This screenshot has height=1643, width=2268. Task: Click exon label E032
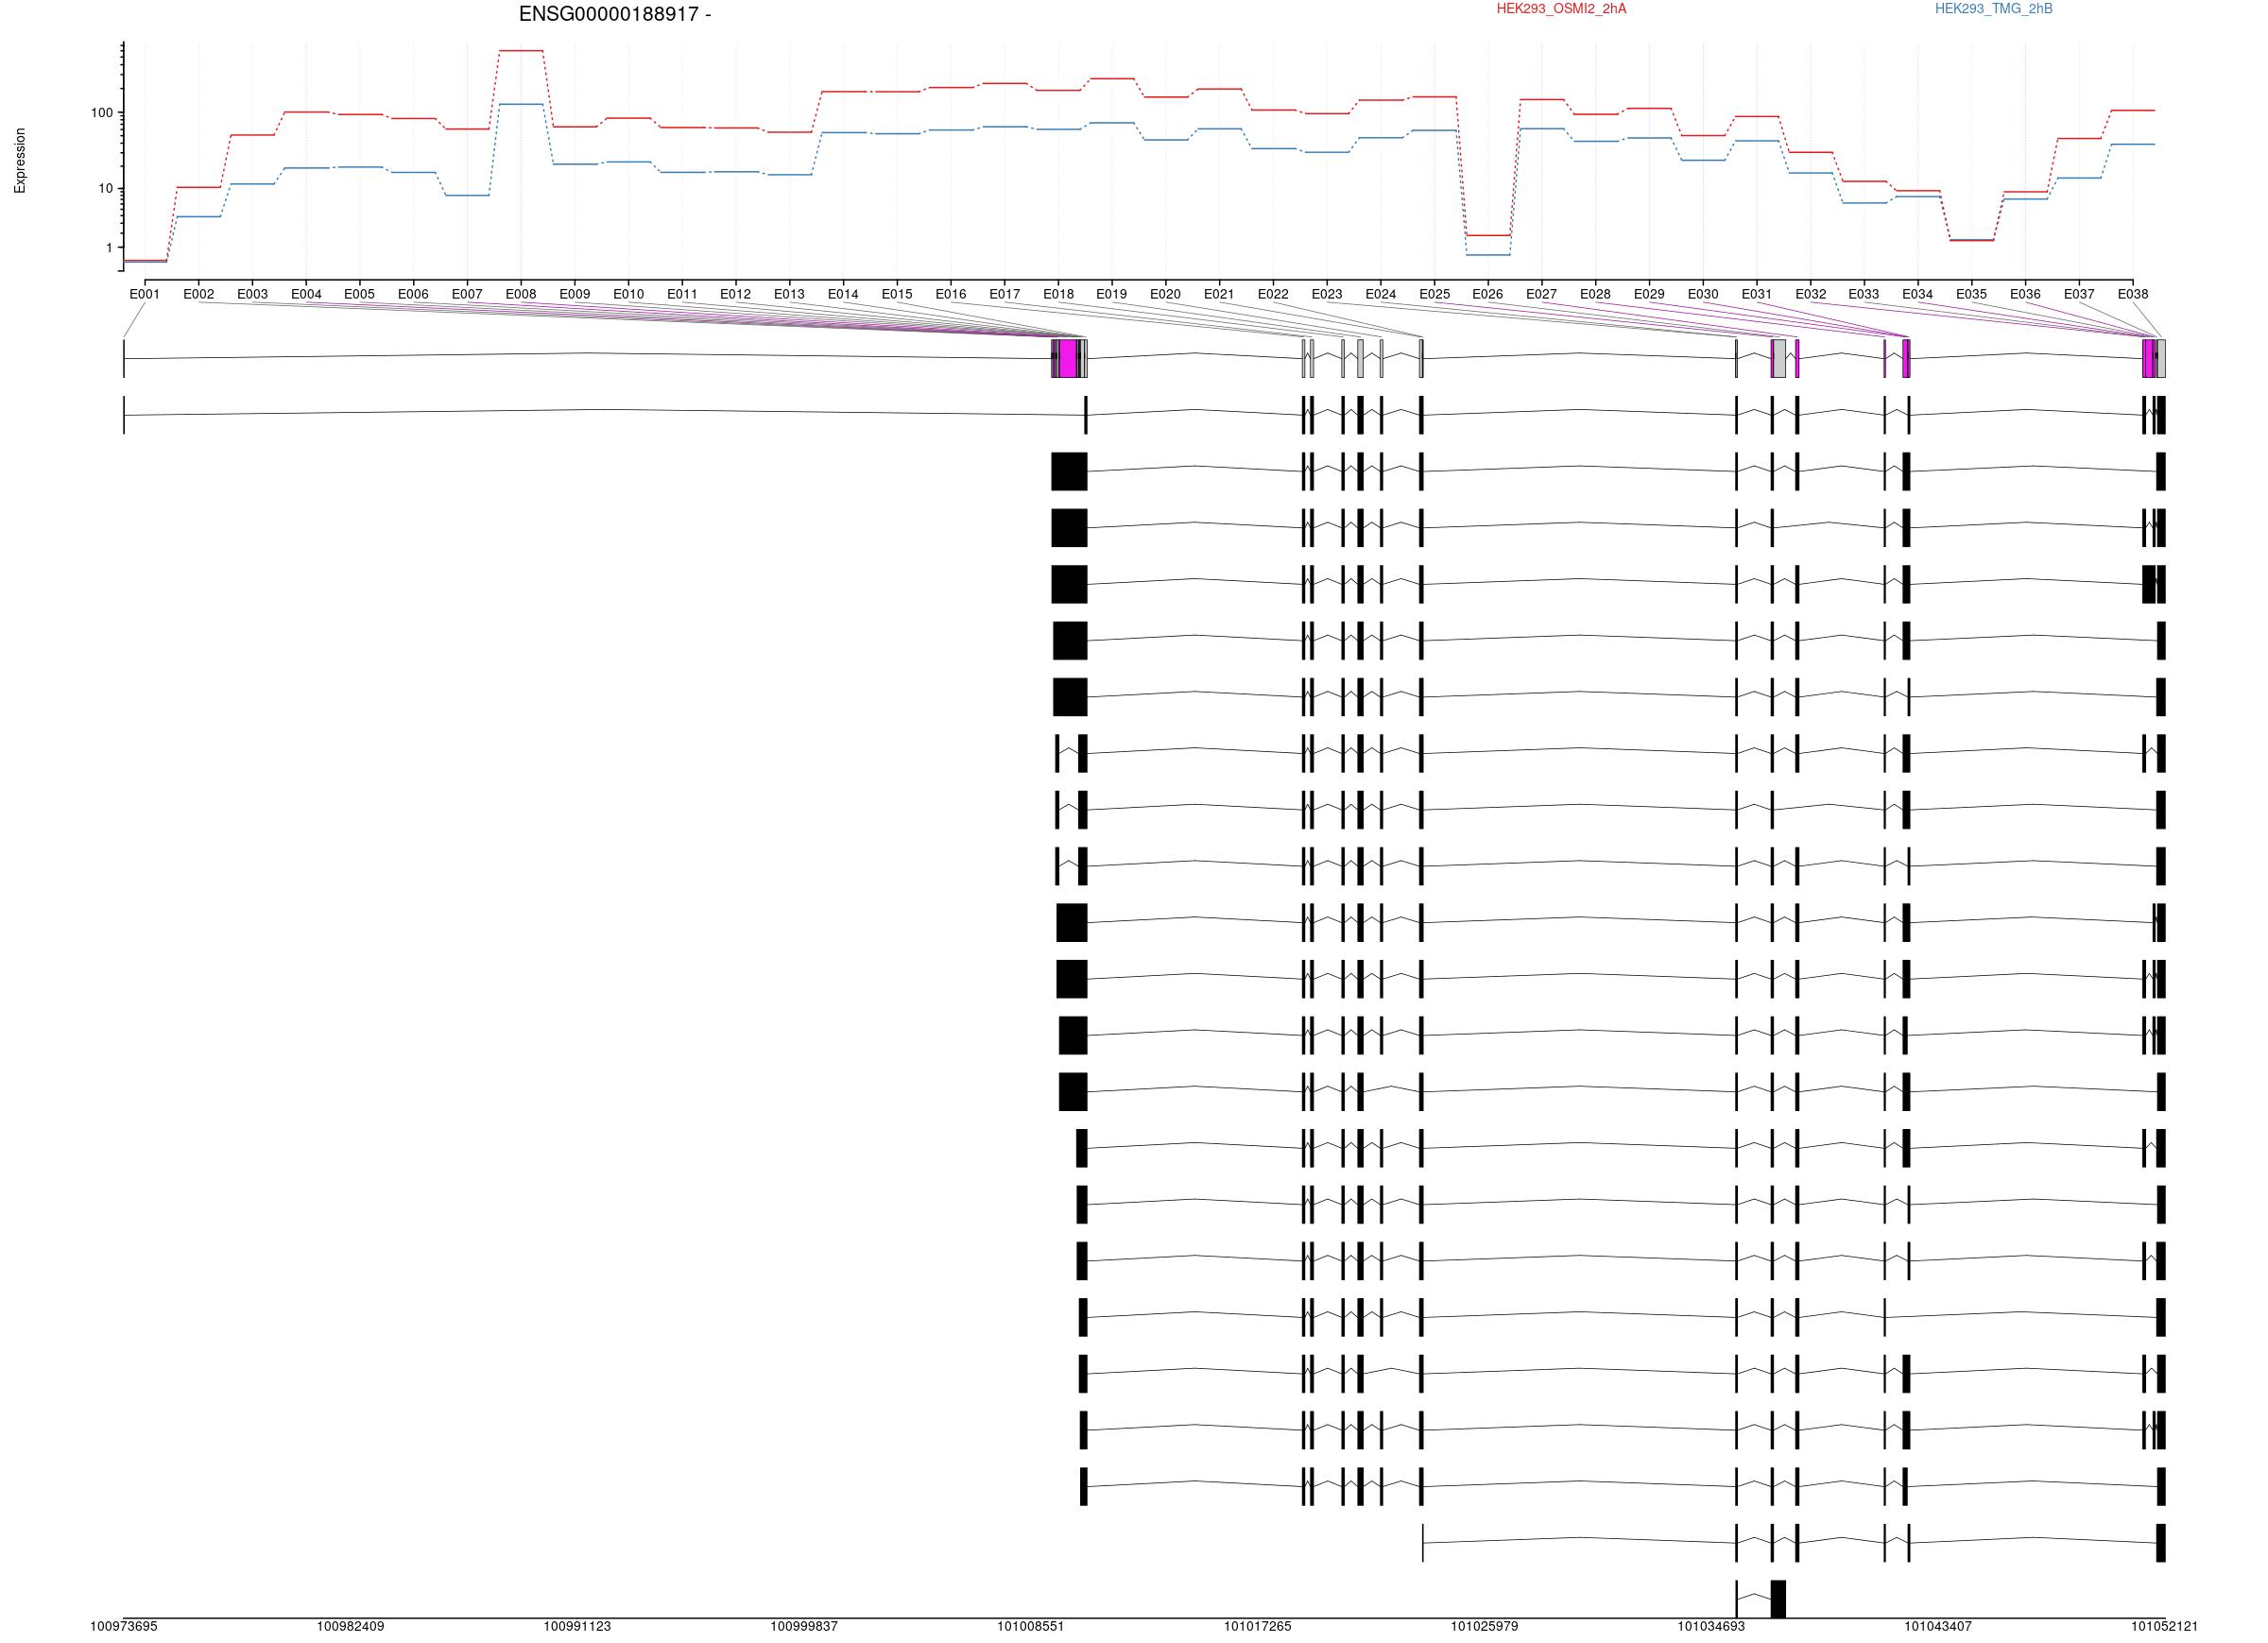click(x=1810, y=294)
